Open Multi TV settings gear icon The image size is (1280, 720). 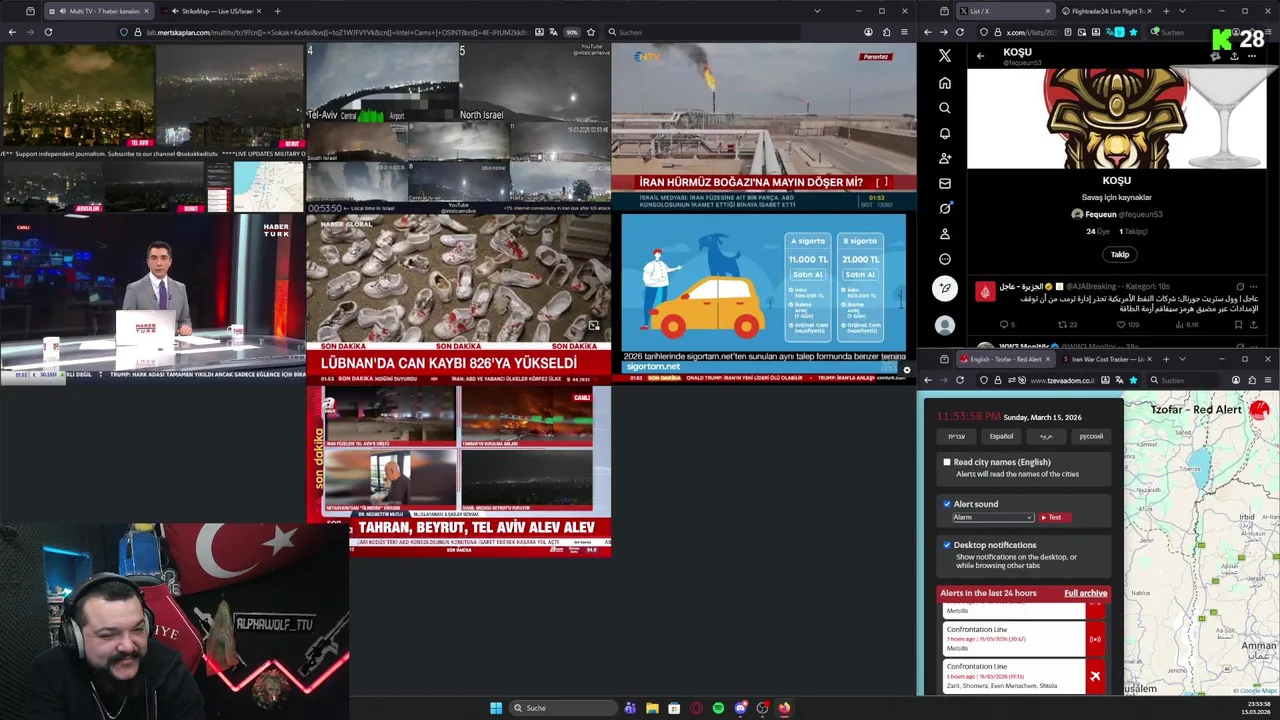907,370
